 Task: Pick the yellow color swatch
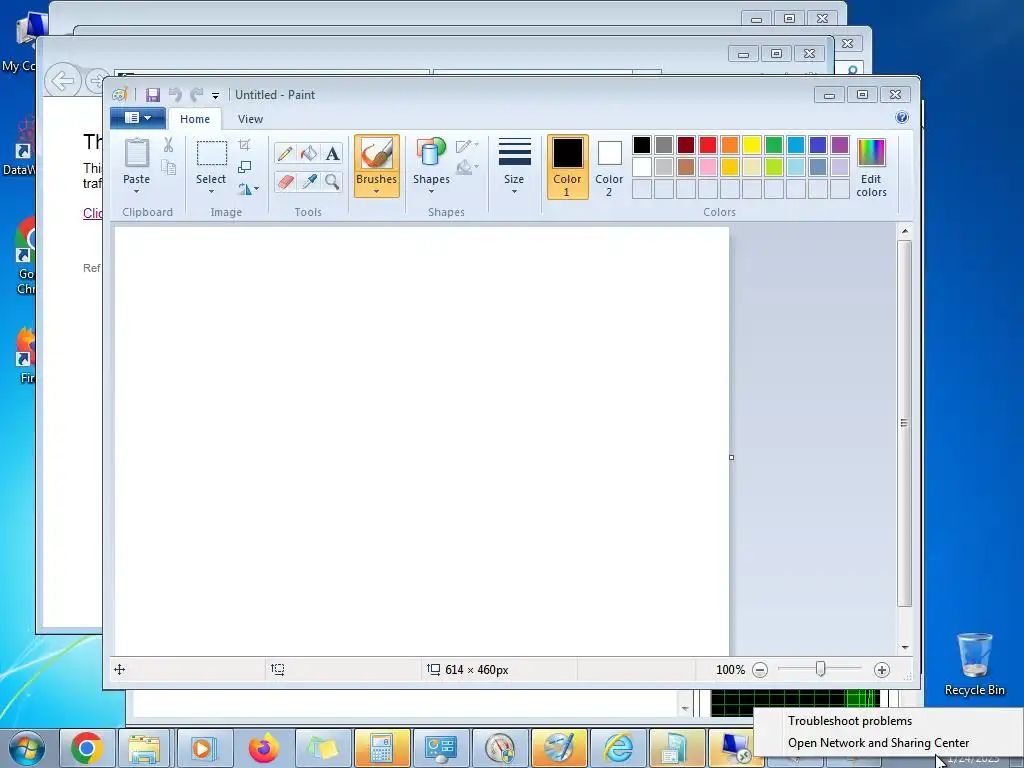tap(752, 145)
